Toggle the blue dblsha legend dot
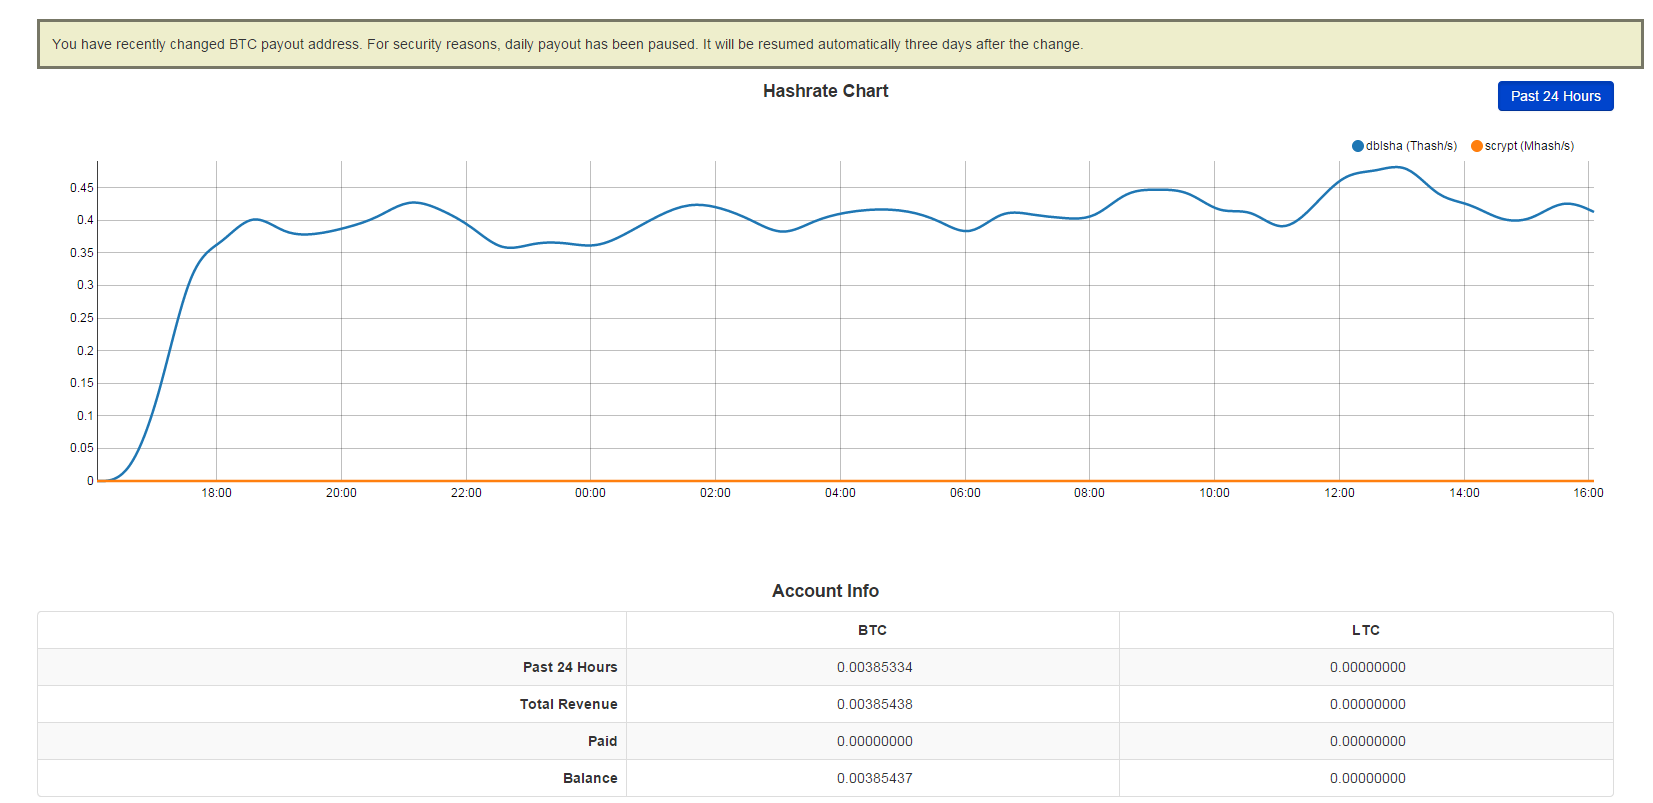The width and height of the screenshot is (1653, 803). tap(1357, 146)
